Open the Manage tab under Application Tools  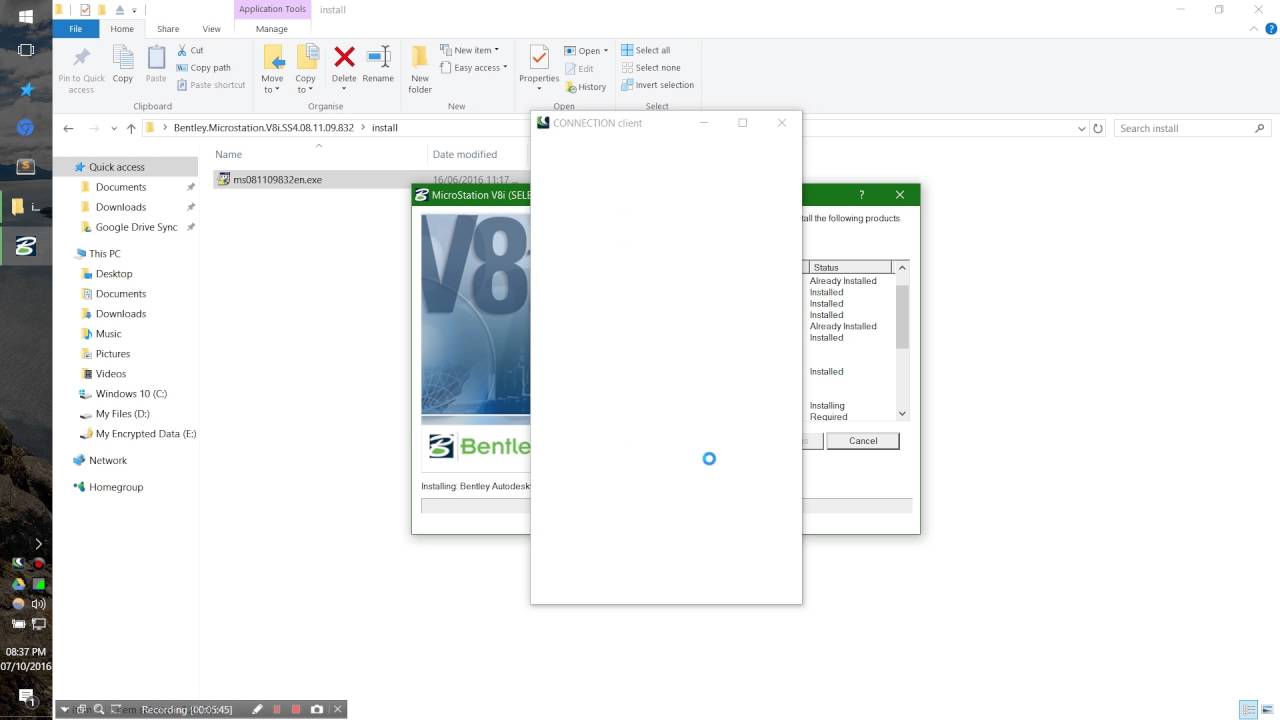click(x=271, y=29)
